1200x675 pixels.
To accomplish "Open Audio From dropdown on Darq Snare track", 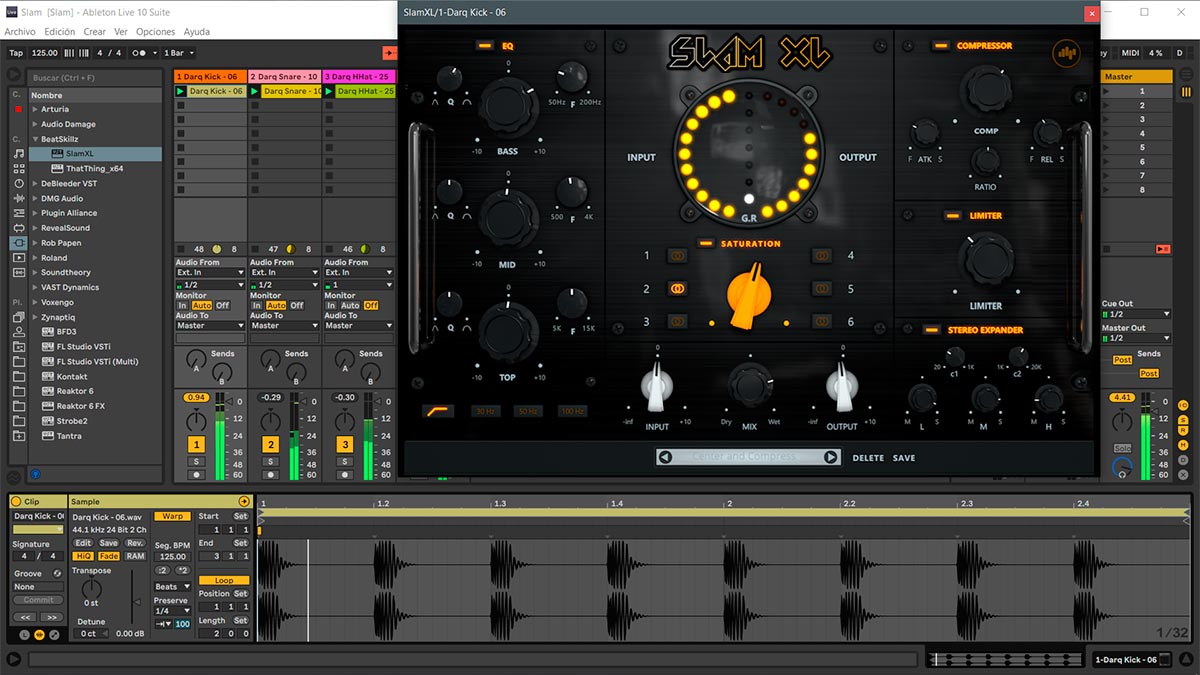I will [284, 272].
